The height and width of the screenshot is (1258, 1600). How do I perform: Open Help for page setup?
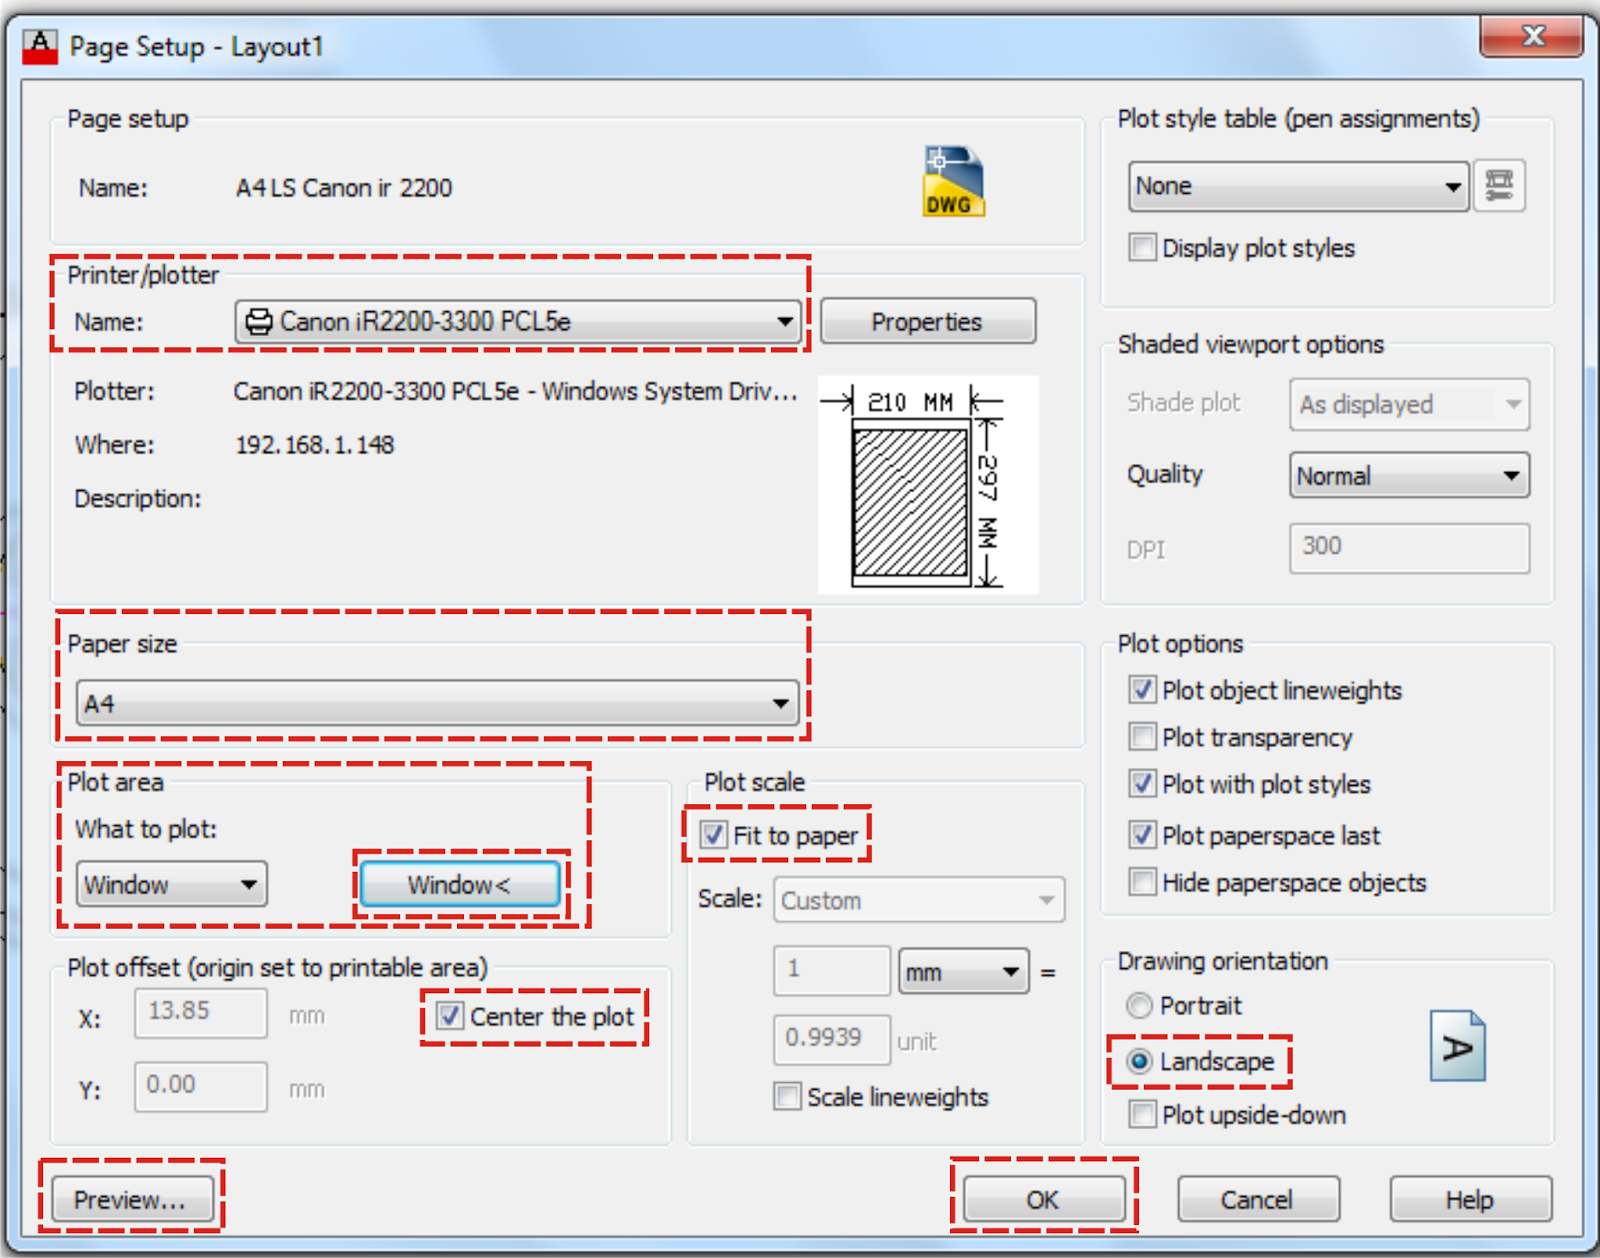click(x=1470, y=1199)
